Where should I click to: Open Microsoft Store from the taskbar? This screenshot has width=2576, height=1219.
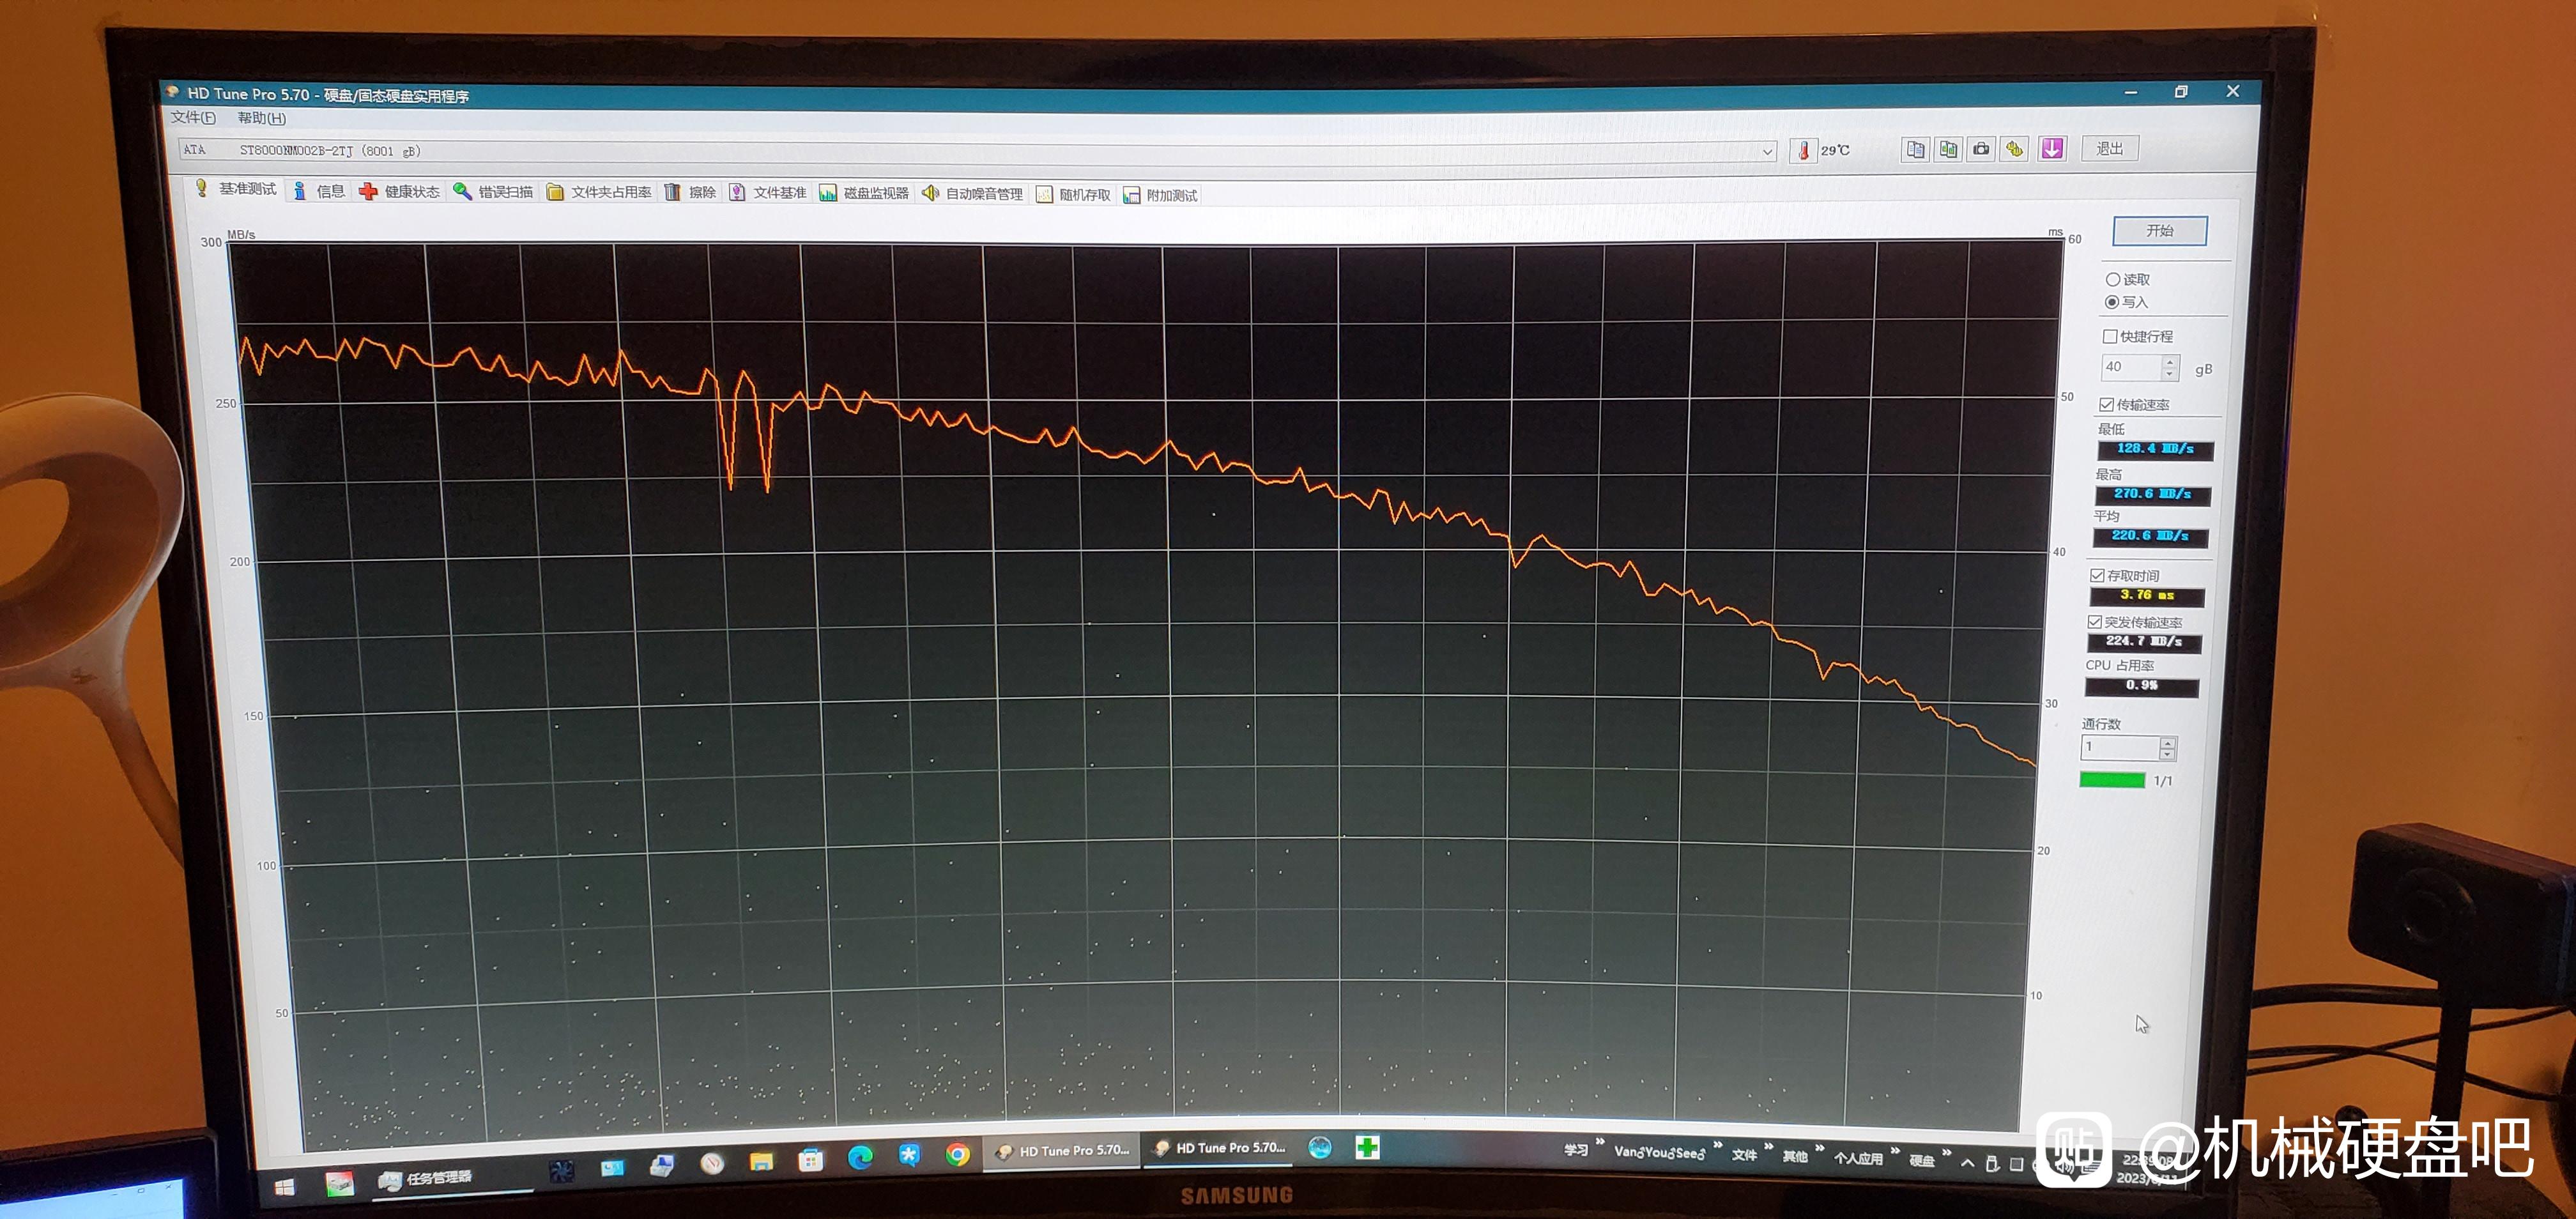pos(811,1160)
